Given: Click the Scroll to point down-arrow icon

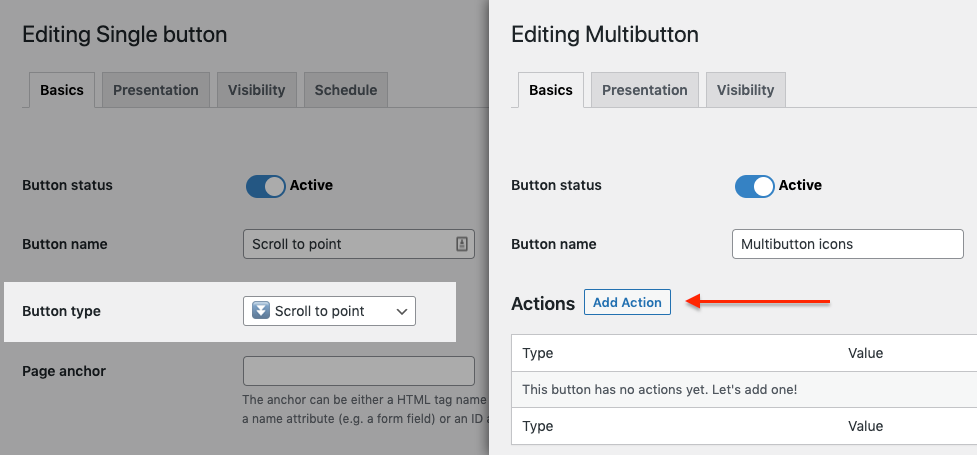Looking at the screenshot, I should (x=260, y=310).
